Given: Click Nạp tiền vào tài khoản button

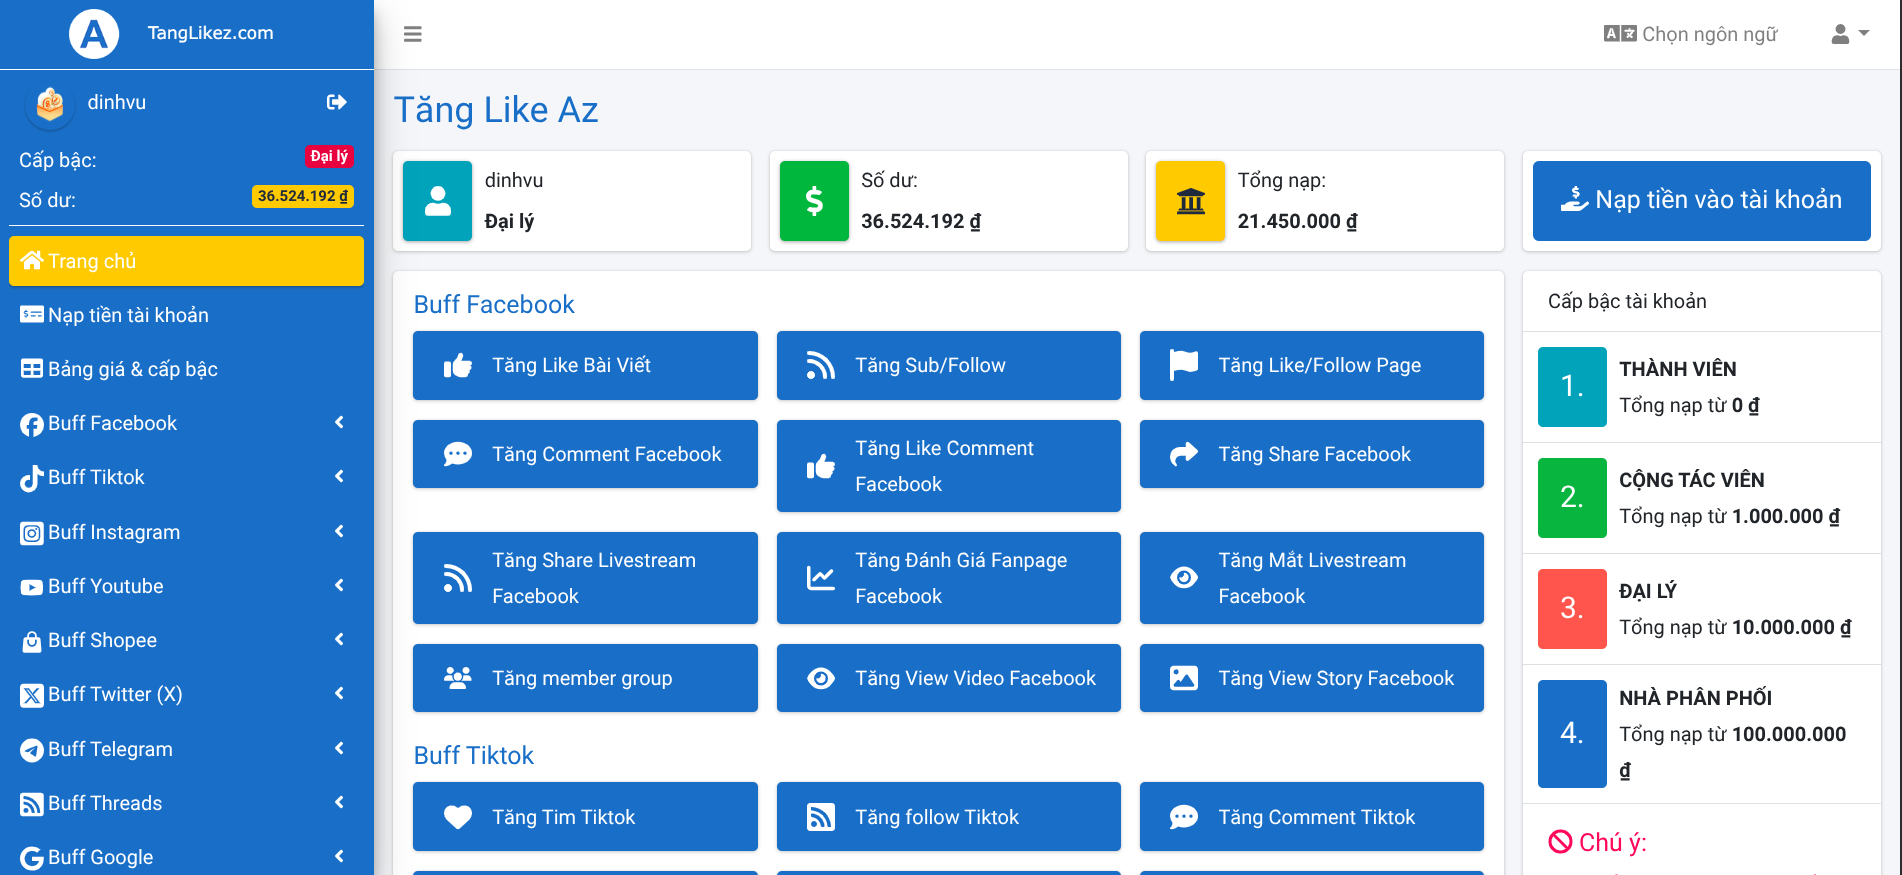Looking at the screenshot, I should [1701, 200].
